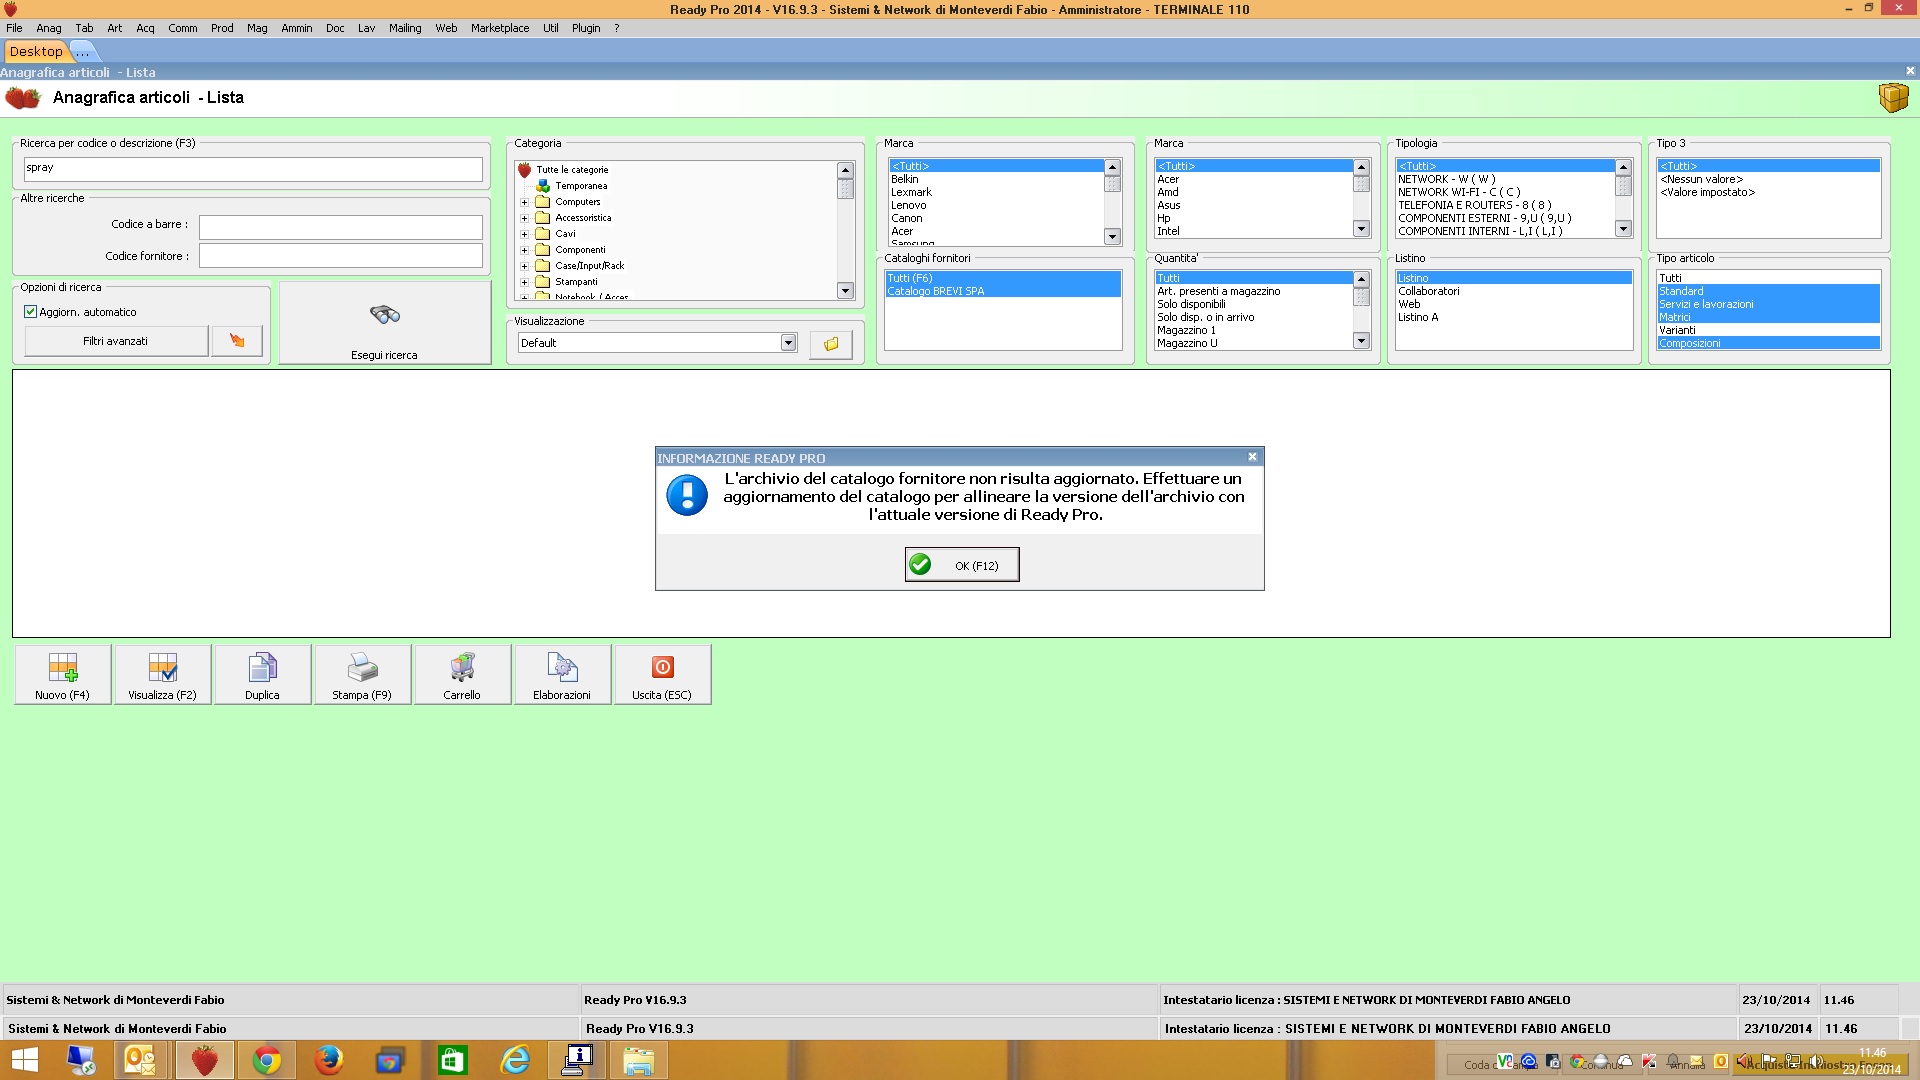The width and height of the screenshot is (1920, 1080).
Task: Click the orange reset filter icon
Action: click(237, 341)
